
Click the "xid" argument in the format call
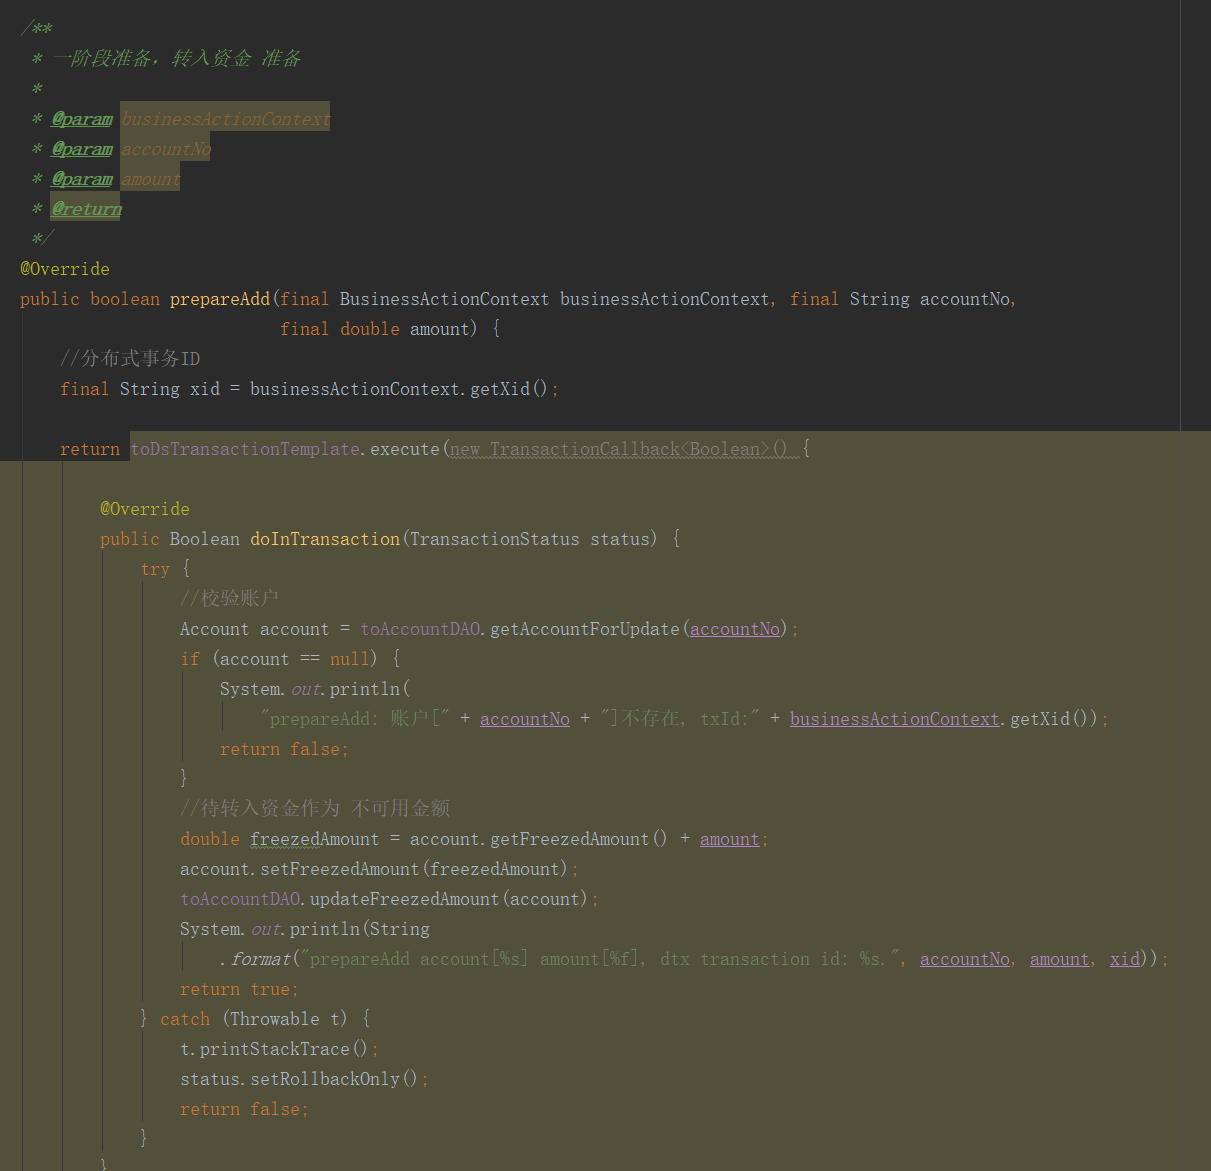pyautogui.click(x=1125, y=959)
